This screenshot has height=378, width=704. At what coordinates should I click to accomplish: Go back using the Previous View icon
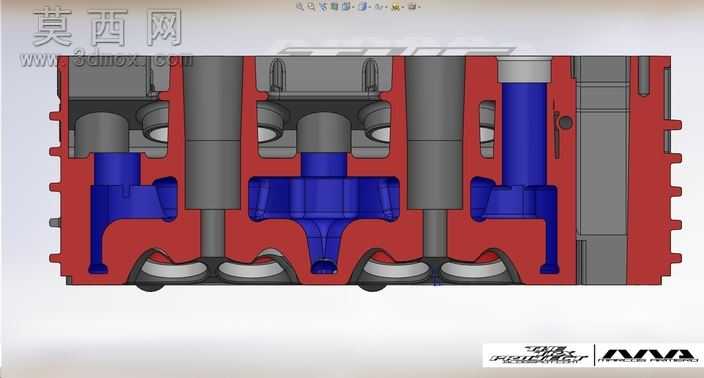coord(323,7)
